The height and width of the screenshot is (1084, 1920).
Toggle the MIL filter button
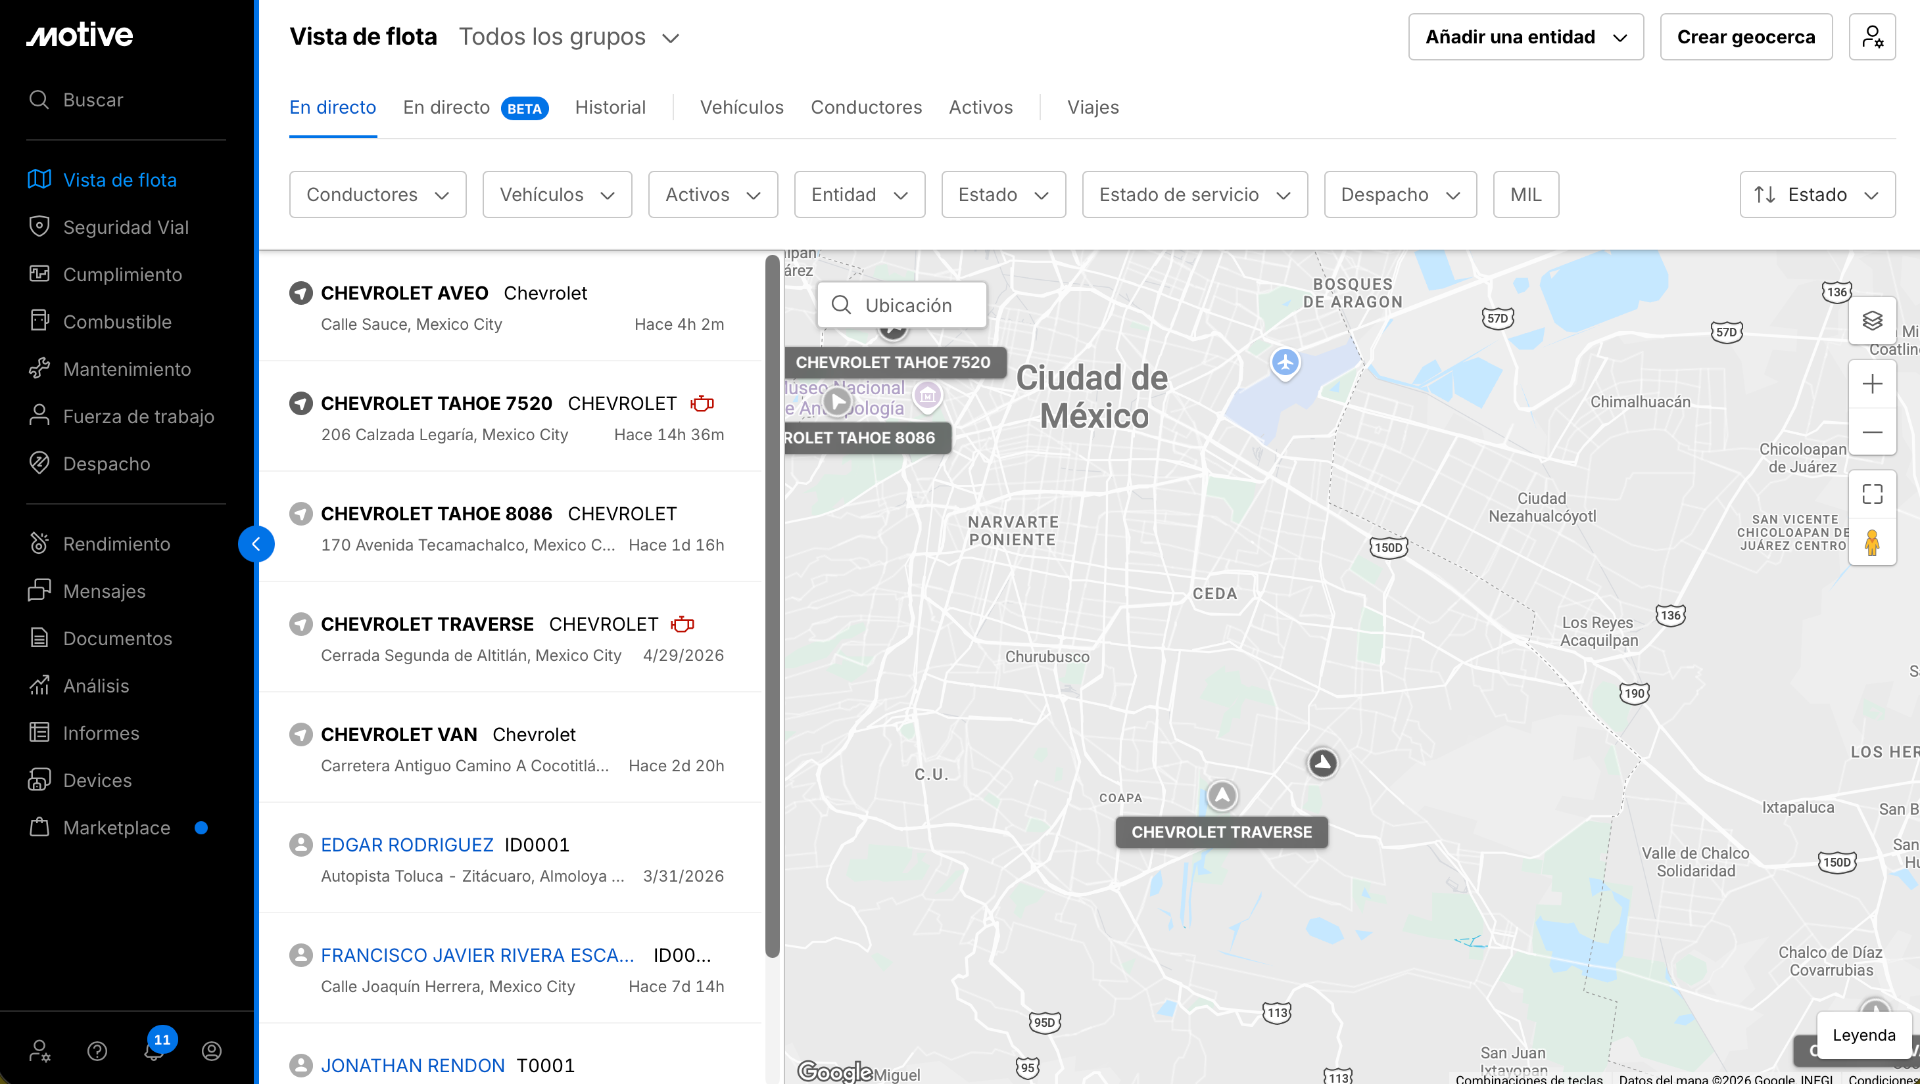tap(1526, 195)
